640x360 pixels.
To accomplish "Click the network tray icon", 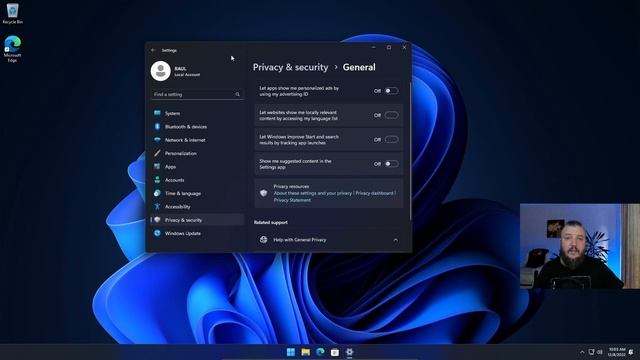I will point(591,352).
